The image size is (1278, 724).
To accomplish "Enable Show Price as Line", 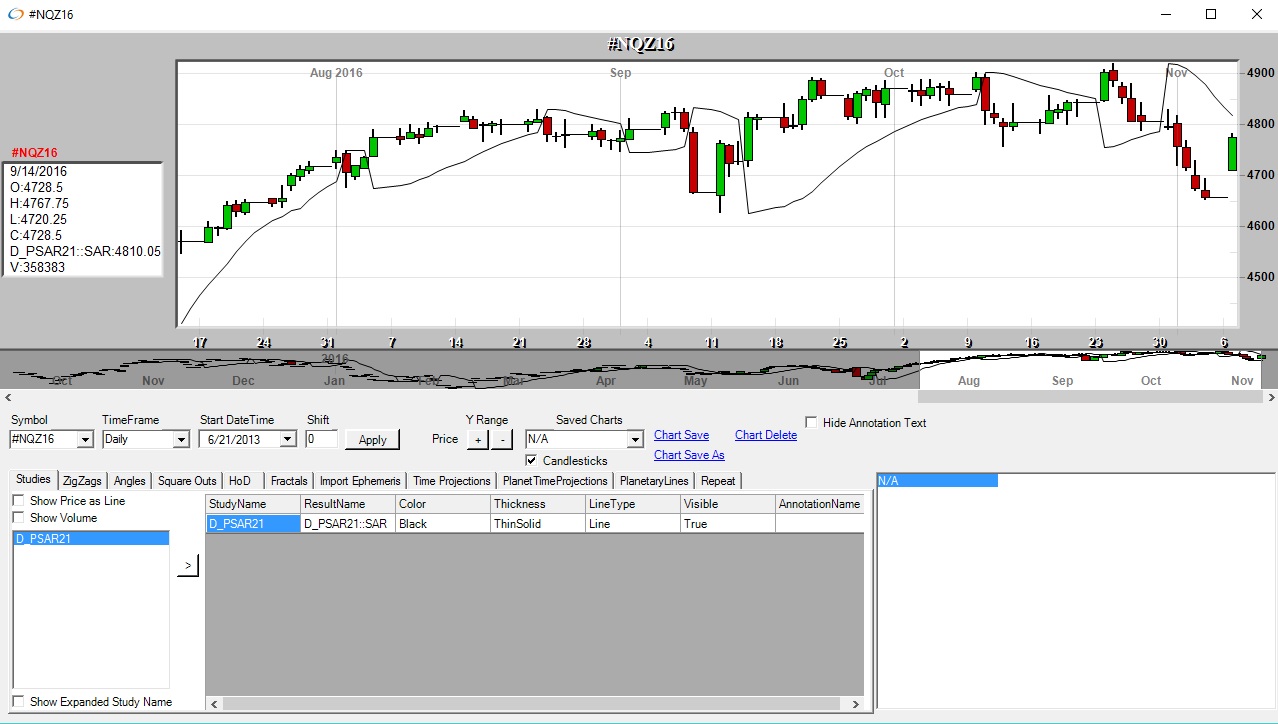I will coord(18,501).
